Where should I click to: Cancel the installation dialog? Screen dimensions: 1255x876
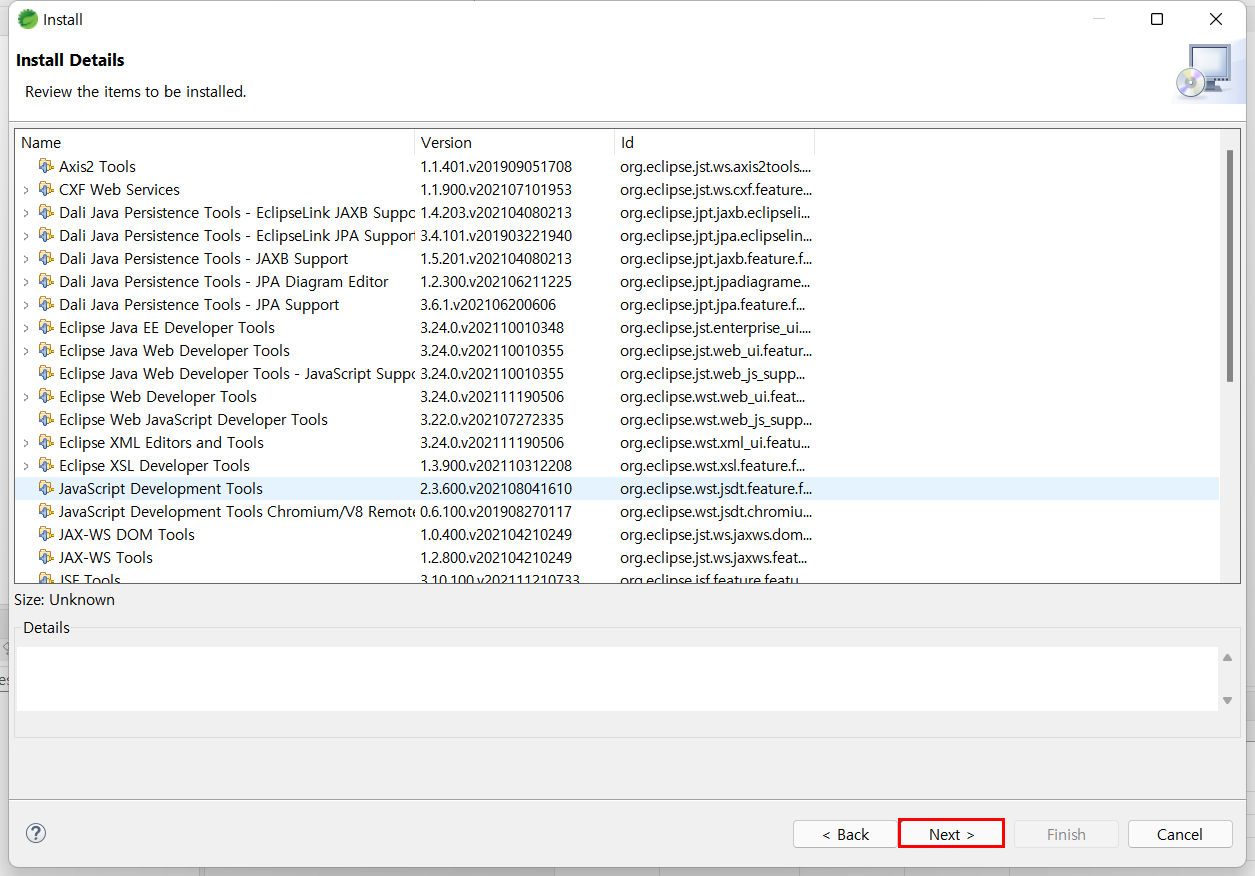point(1180,834)
